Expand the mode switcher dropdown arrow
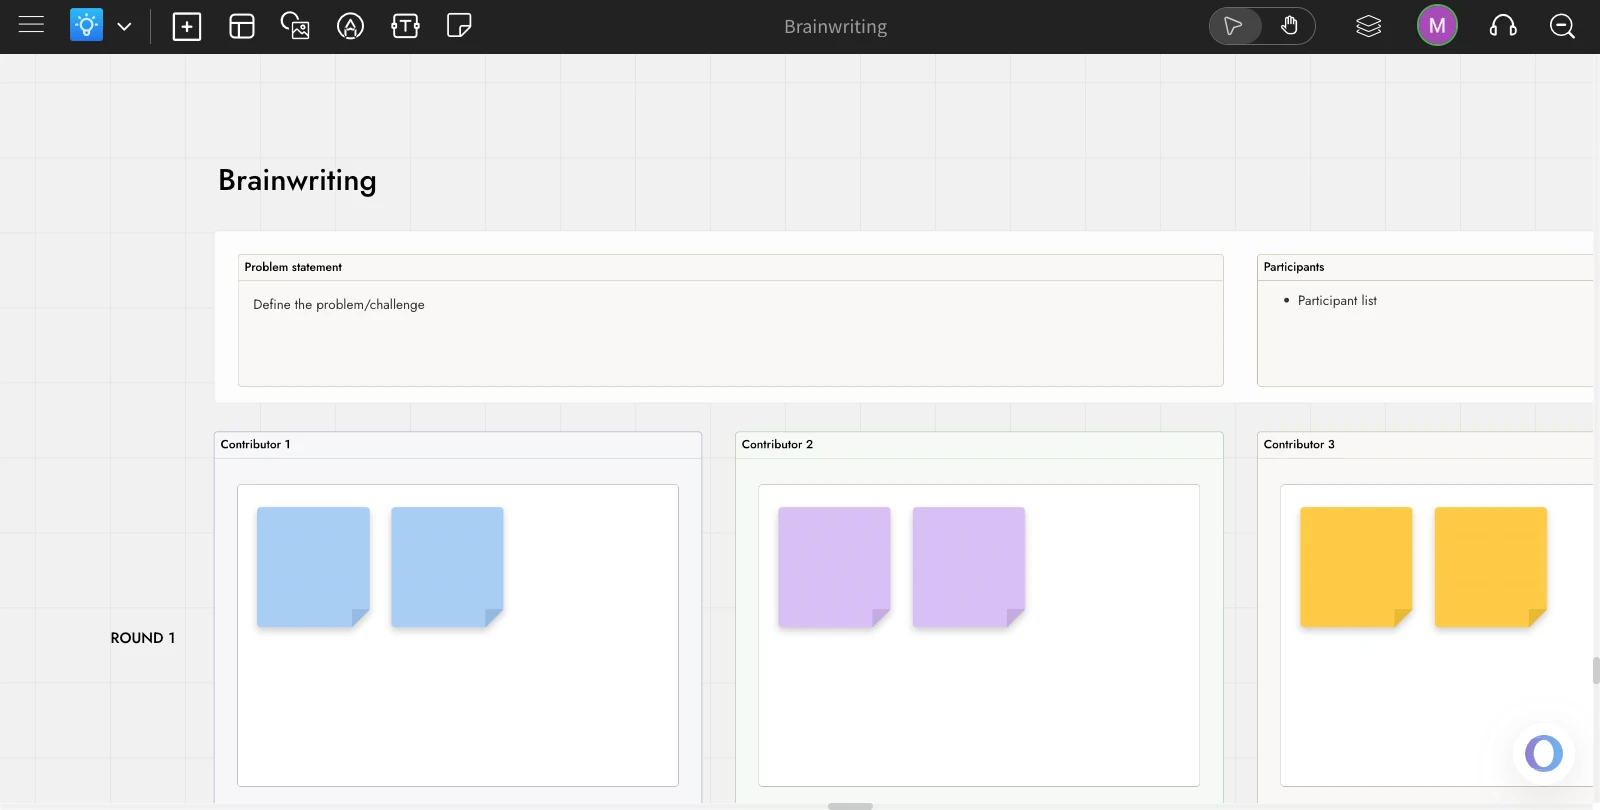Screen dimensions: 1600x810 click(x=124, y=26)
